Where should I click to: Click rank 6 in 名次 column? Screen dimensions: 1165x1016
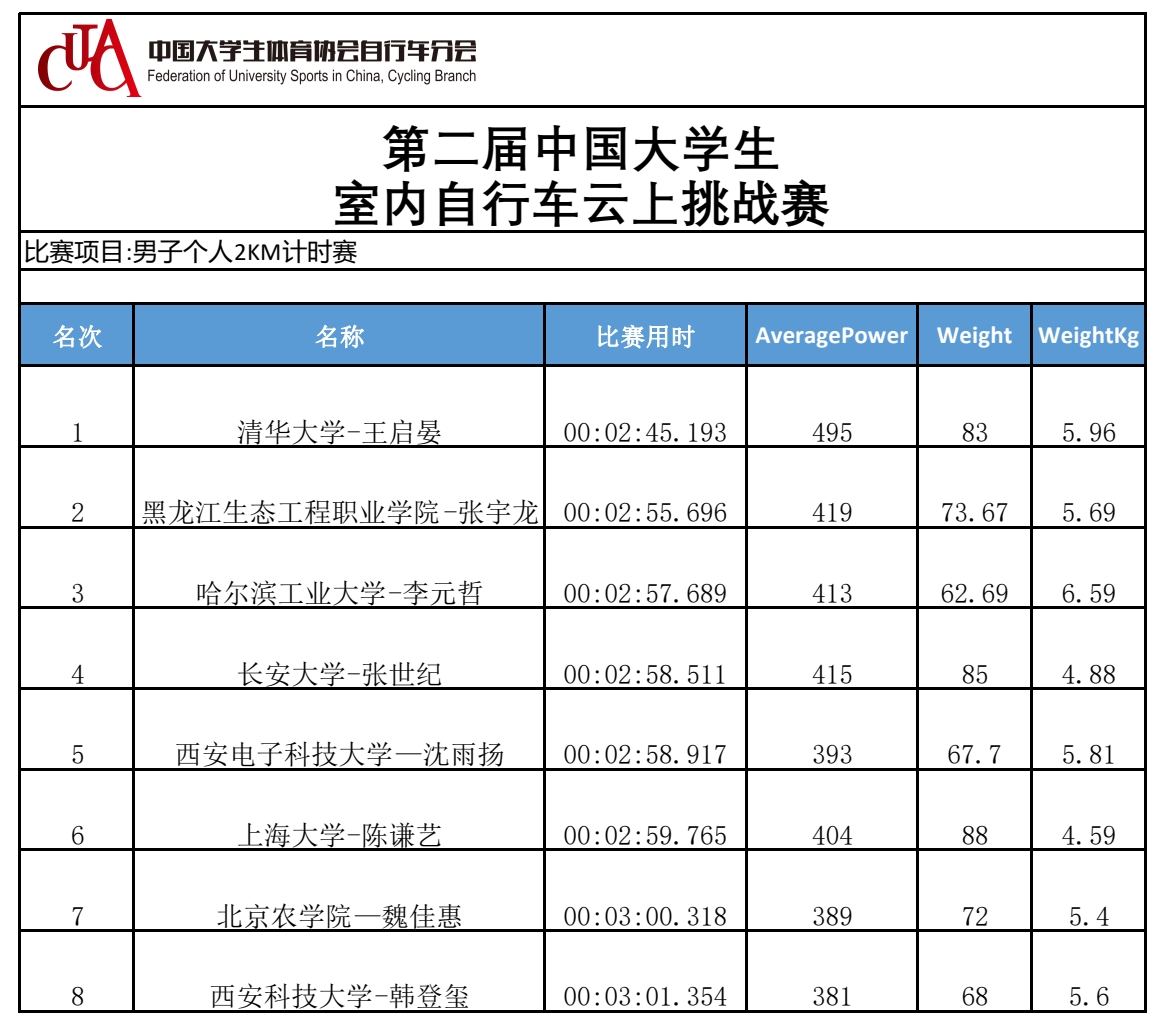coord(77,836)
